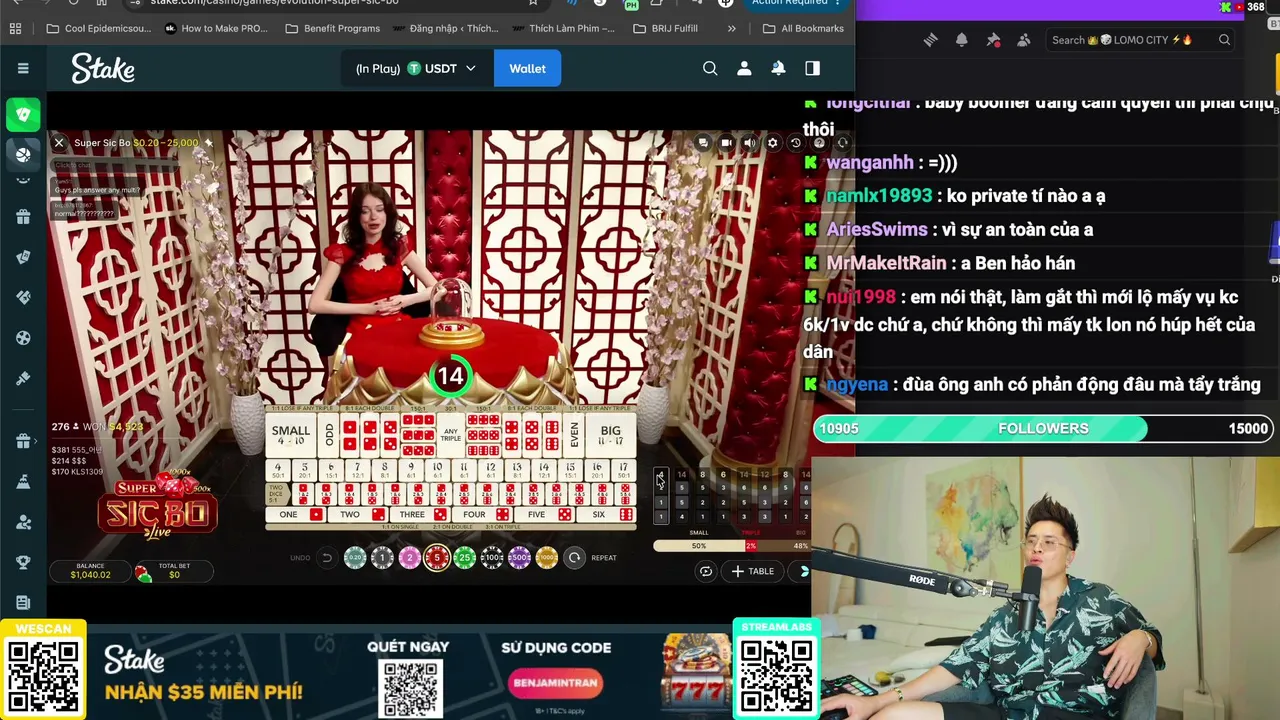Bet on single number FOUR
1280x720 pixels.
coord(482,515)
